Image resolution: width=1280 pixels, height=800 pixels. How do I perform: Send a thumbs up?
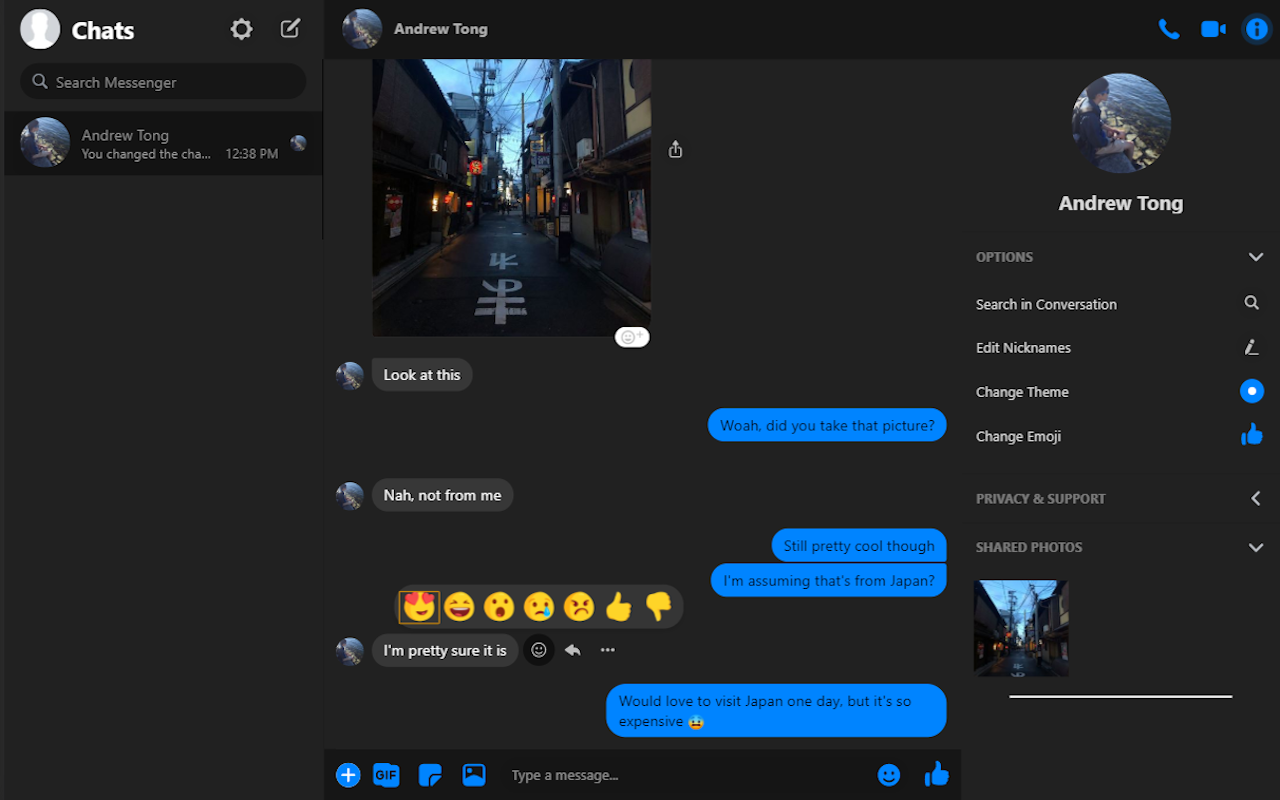tap(936, 775)
